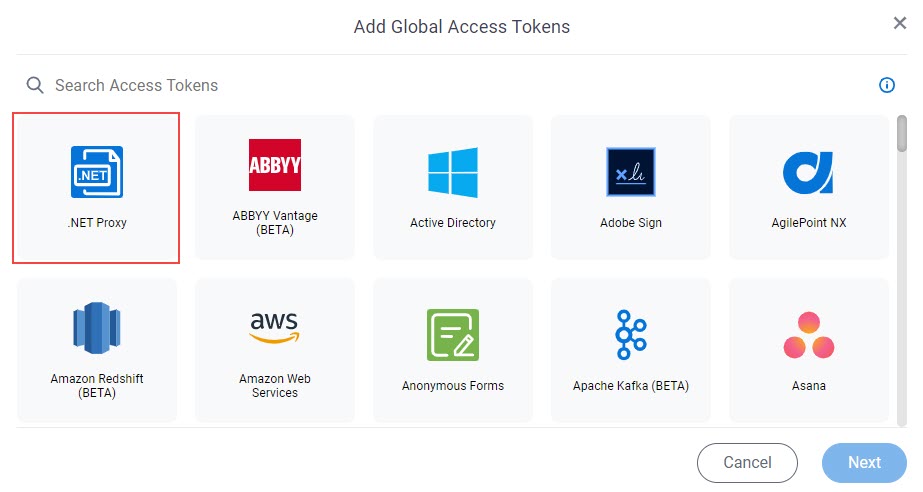Screen dimensions: 923x492
Task: Select the Apache Kafka (BETA) icon
Action: (630, 334)
